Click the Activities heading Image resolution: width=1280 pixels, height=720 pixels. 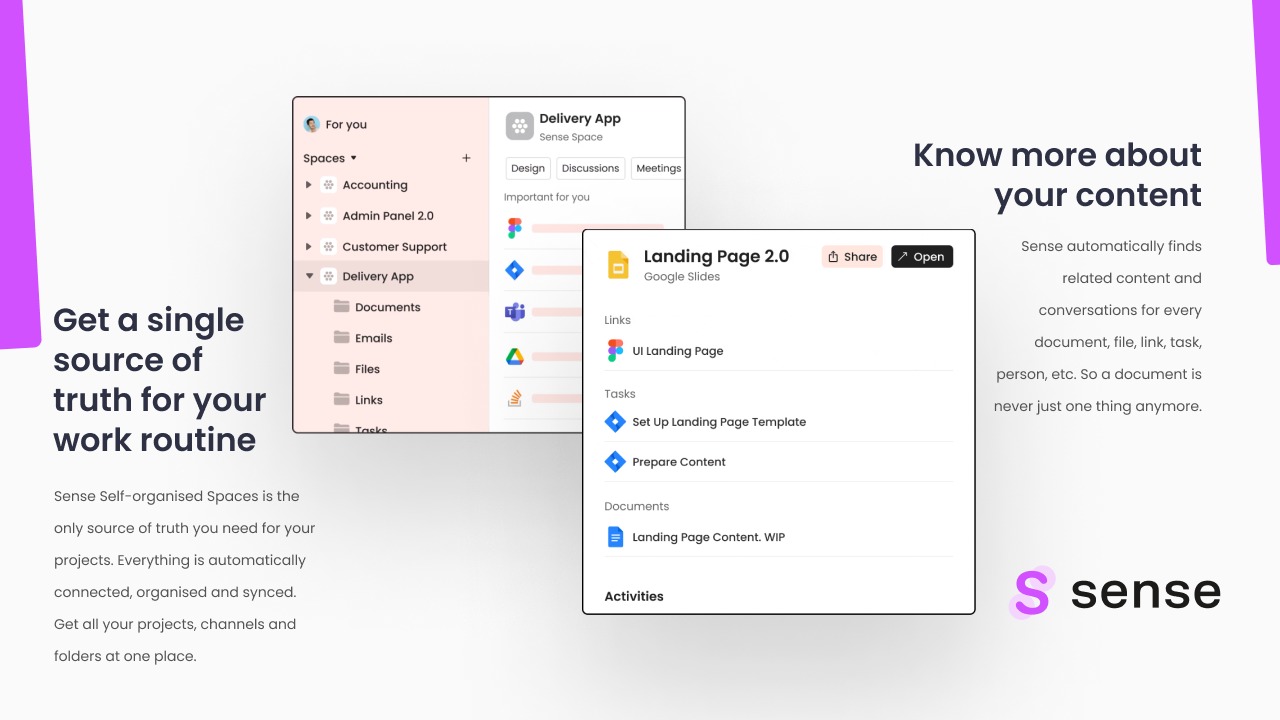[x=634, y=596]
